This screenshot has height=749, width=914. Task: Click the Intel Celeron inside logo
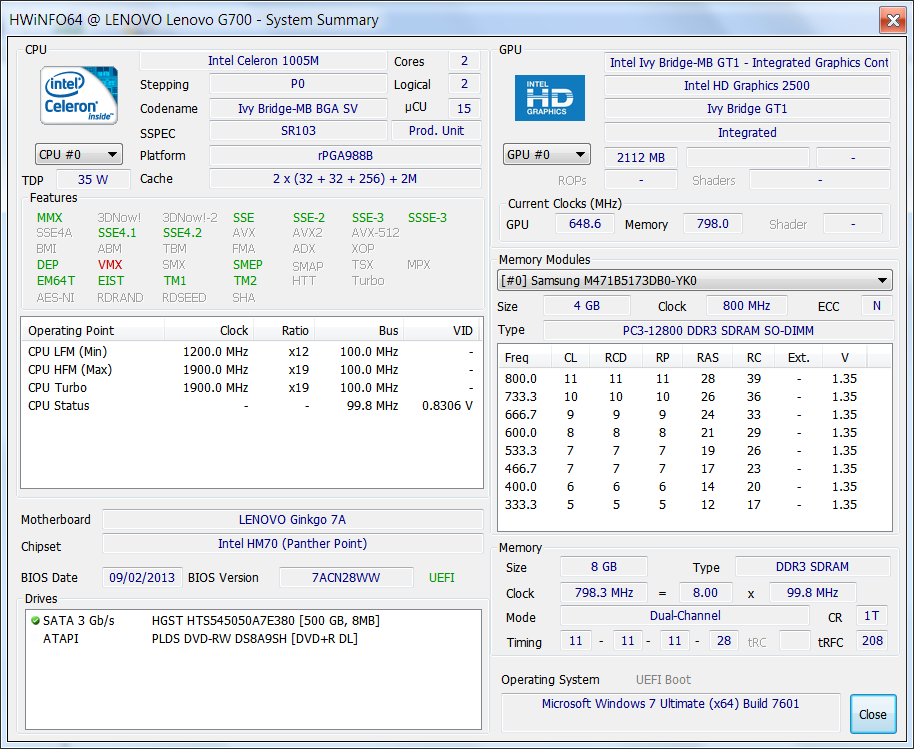pos(79,96)
